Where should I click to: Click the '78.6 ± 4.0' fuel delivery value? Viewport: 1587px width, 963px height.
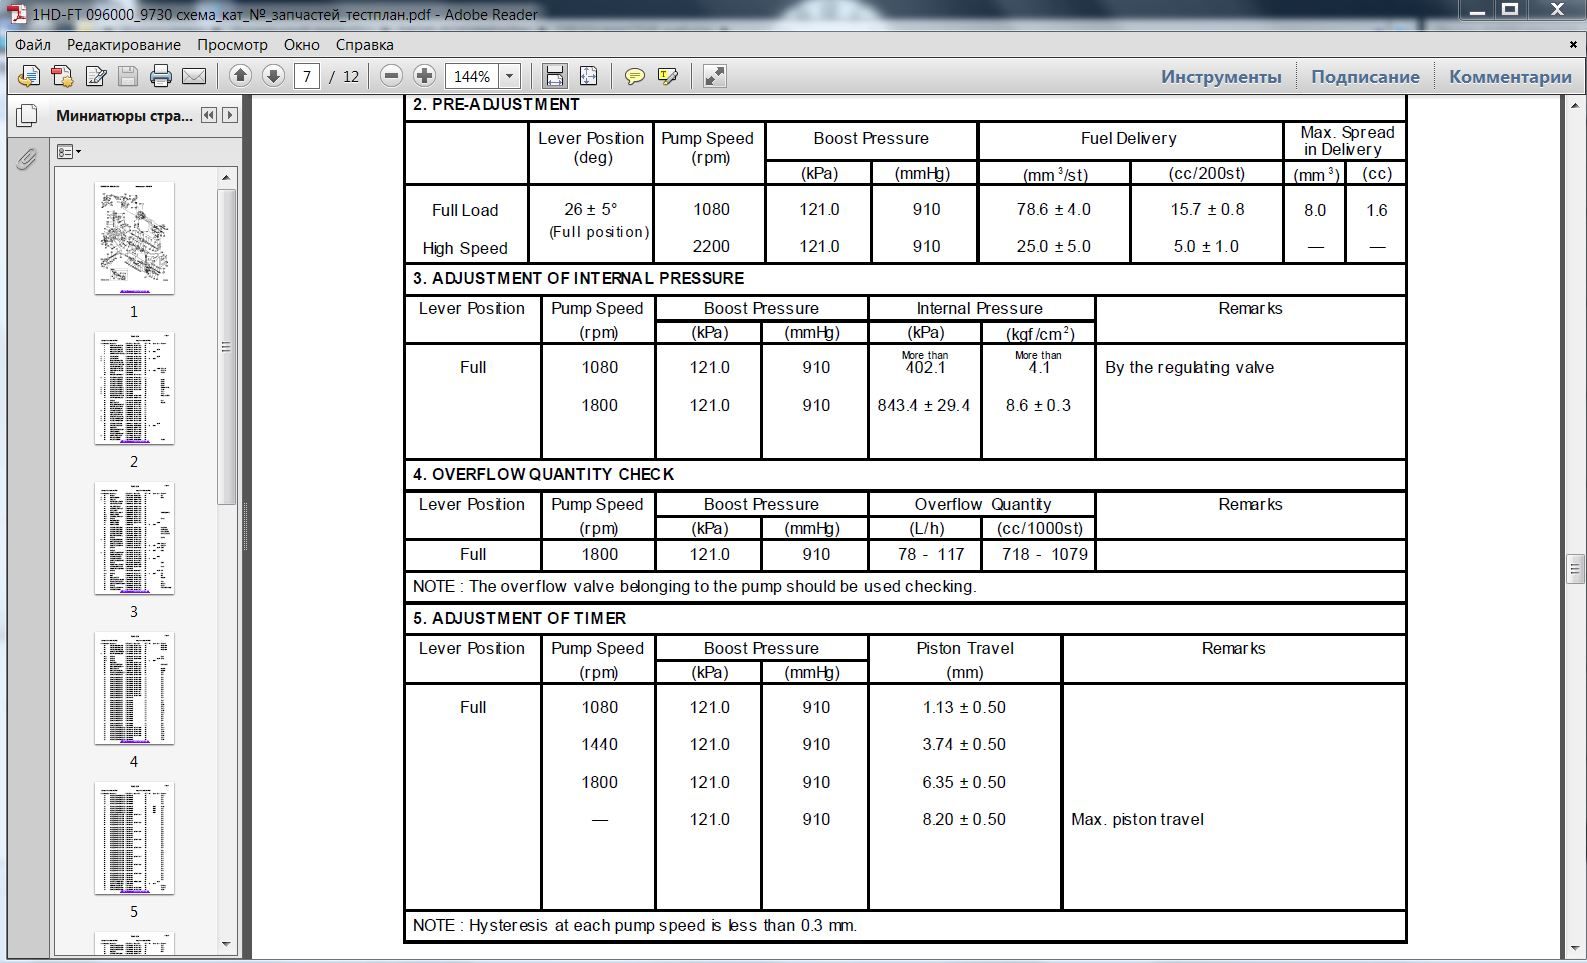1054,210
